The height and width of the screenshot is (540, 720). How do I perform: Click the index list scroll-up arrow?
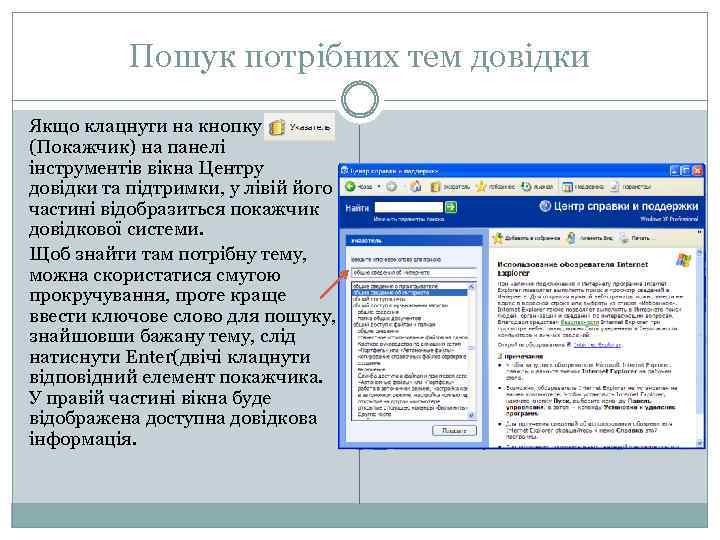471,287
